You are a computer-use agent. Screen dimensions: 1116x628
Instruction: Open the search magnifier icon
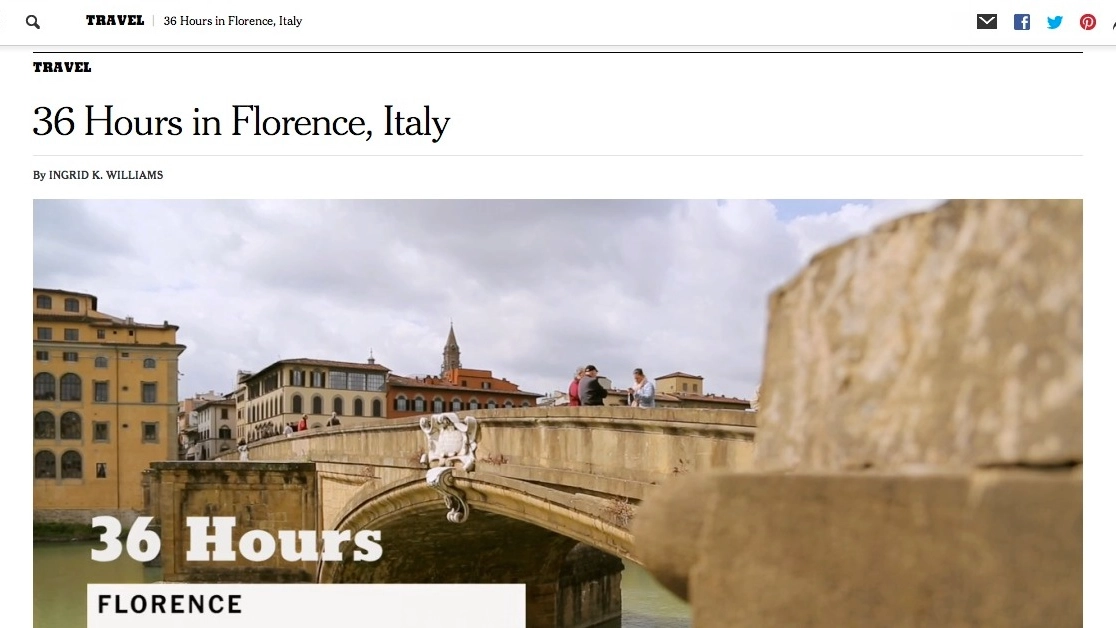pyautogui.click(x=33, y=22)
